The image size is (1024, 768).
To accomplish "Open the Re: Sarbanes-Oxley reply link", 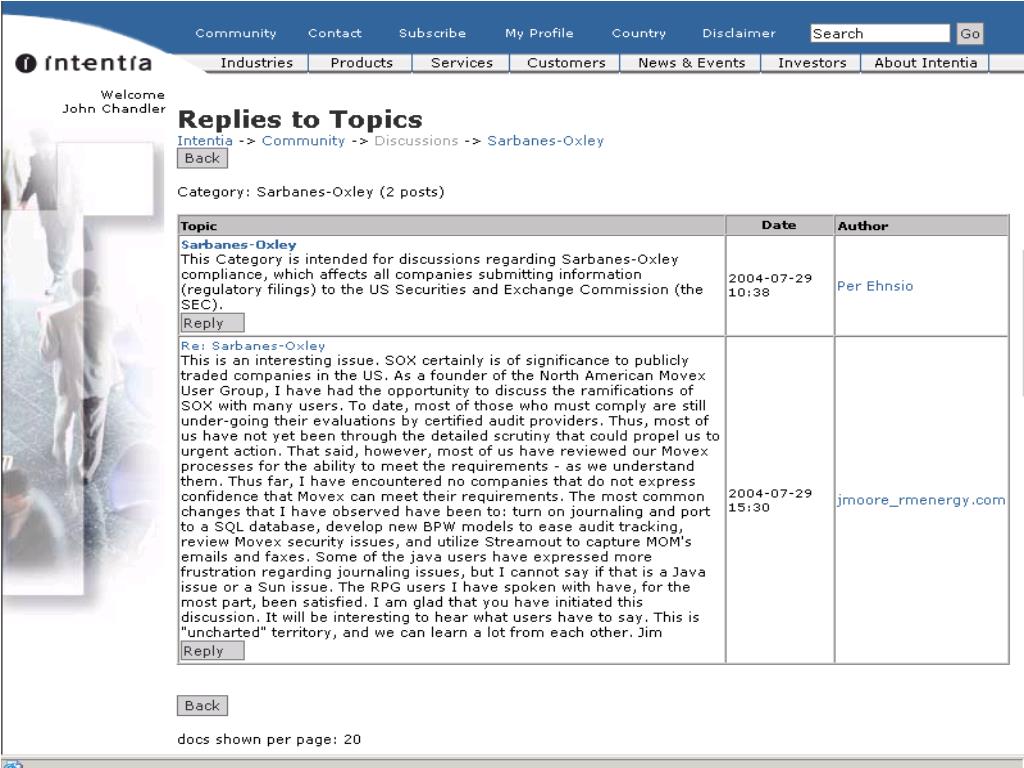I will pyautogui.click(x=253, y=345).
